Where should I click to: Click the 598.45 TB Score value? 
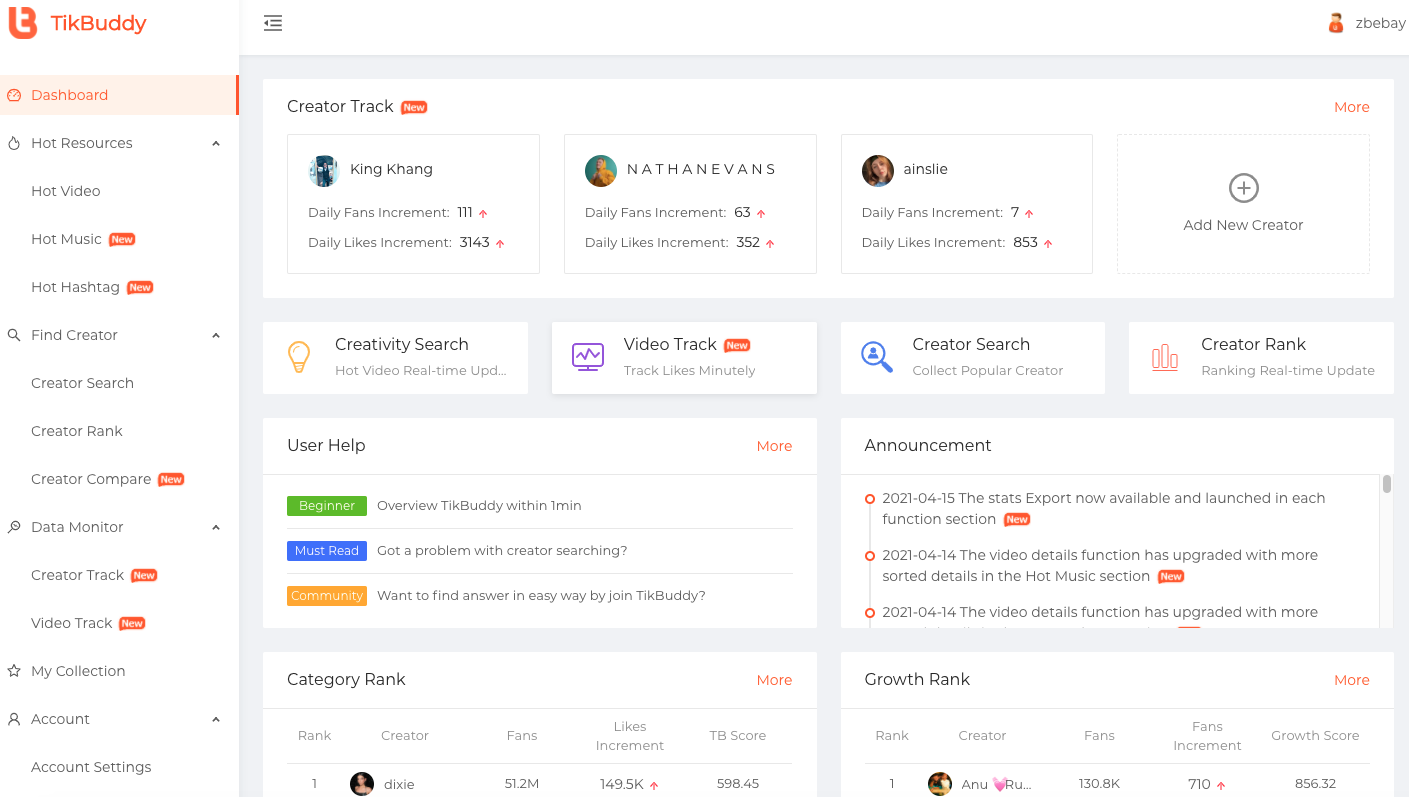pyautogui.click(x=738, y=784)
